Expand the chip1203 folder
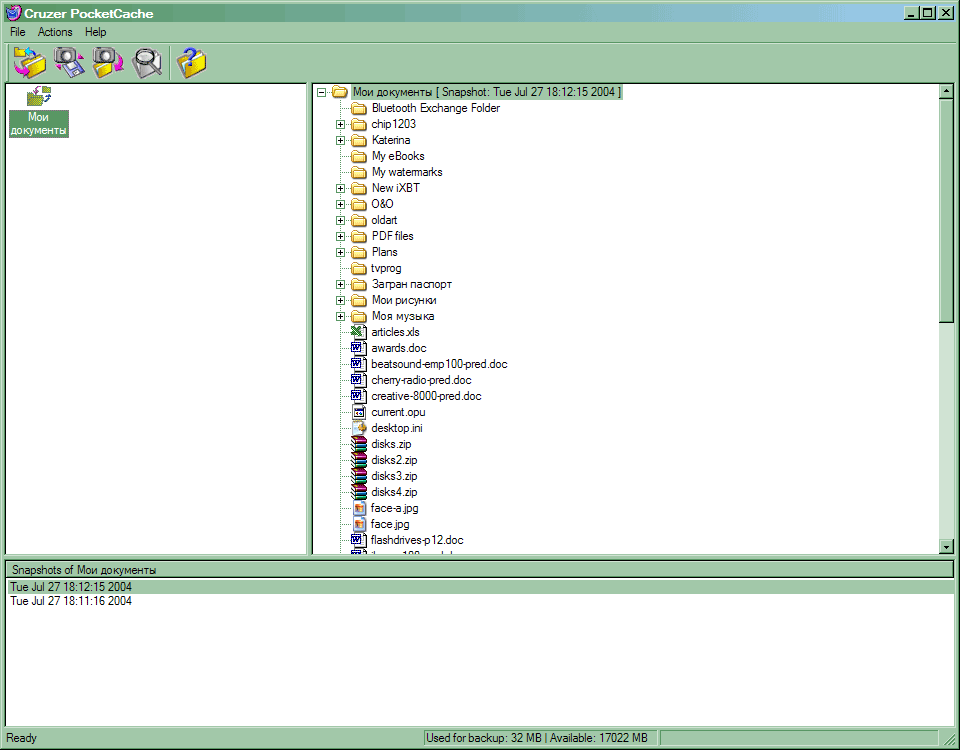Image resolution: width=960 pixels, height=750 pixels. (341, 124)
